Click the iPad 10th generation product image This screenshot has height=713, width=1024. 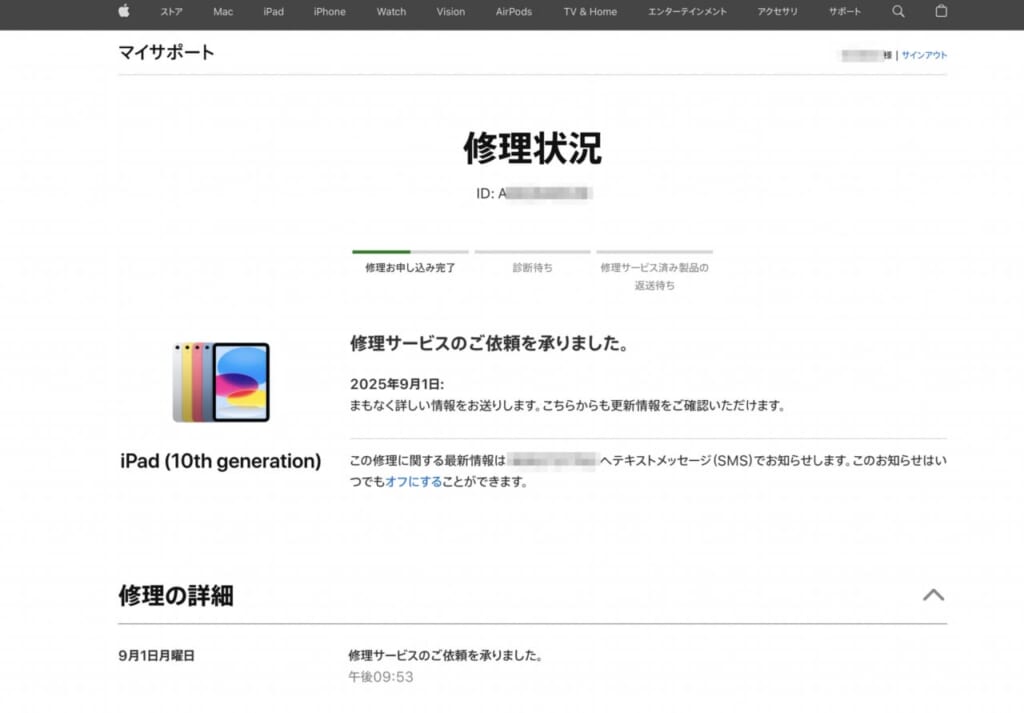[x=221, y=382]
